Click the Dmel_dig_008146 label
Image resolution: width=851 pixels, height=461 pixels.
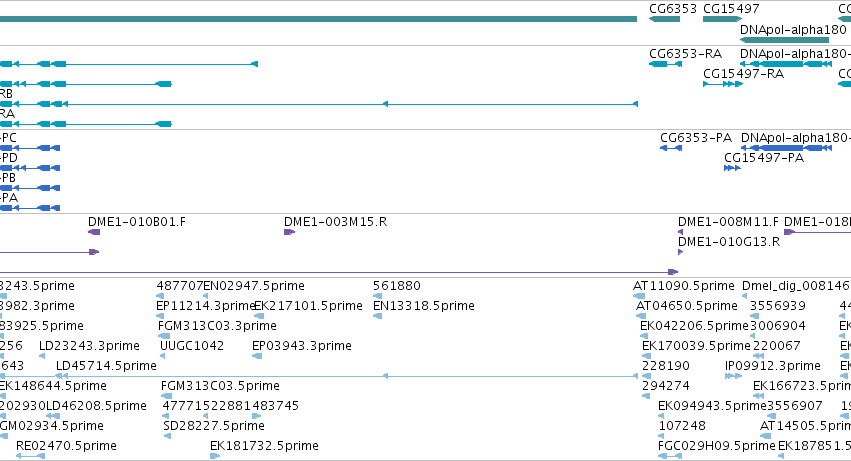[796, 286]
